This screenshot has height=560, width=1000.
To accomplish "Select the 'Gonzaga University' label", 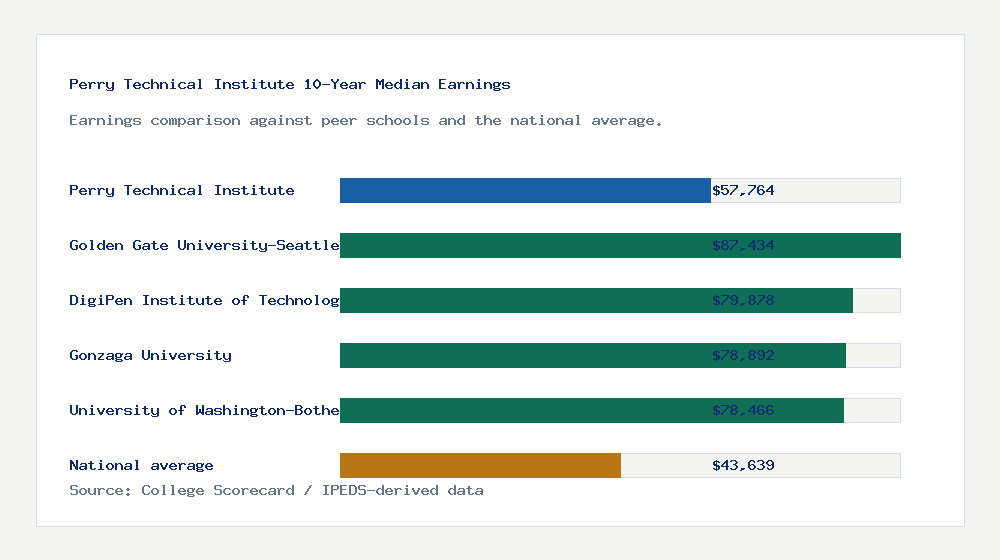I will 151,355.
